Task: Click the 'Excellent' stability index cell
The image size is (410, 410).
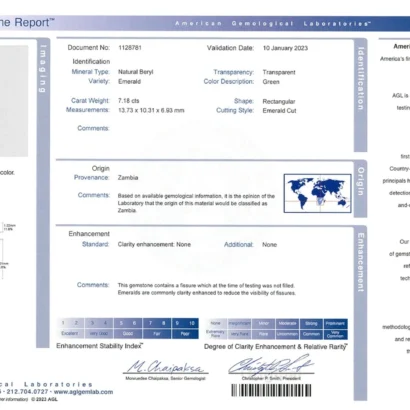Action: tap(70, 333)
